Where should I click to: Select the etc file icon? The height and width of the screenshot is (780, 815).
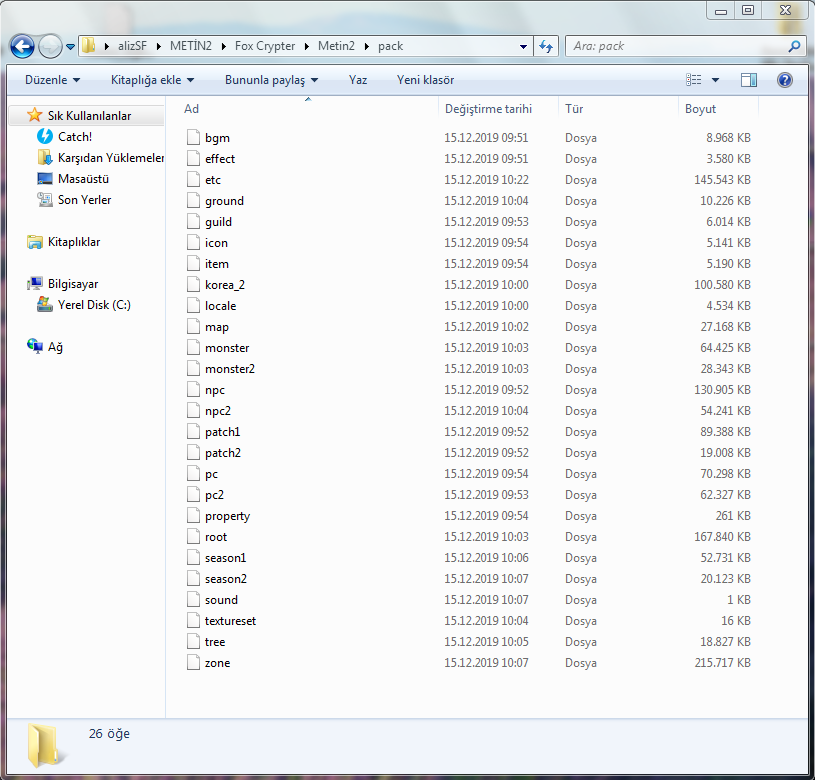193,180
